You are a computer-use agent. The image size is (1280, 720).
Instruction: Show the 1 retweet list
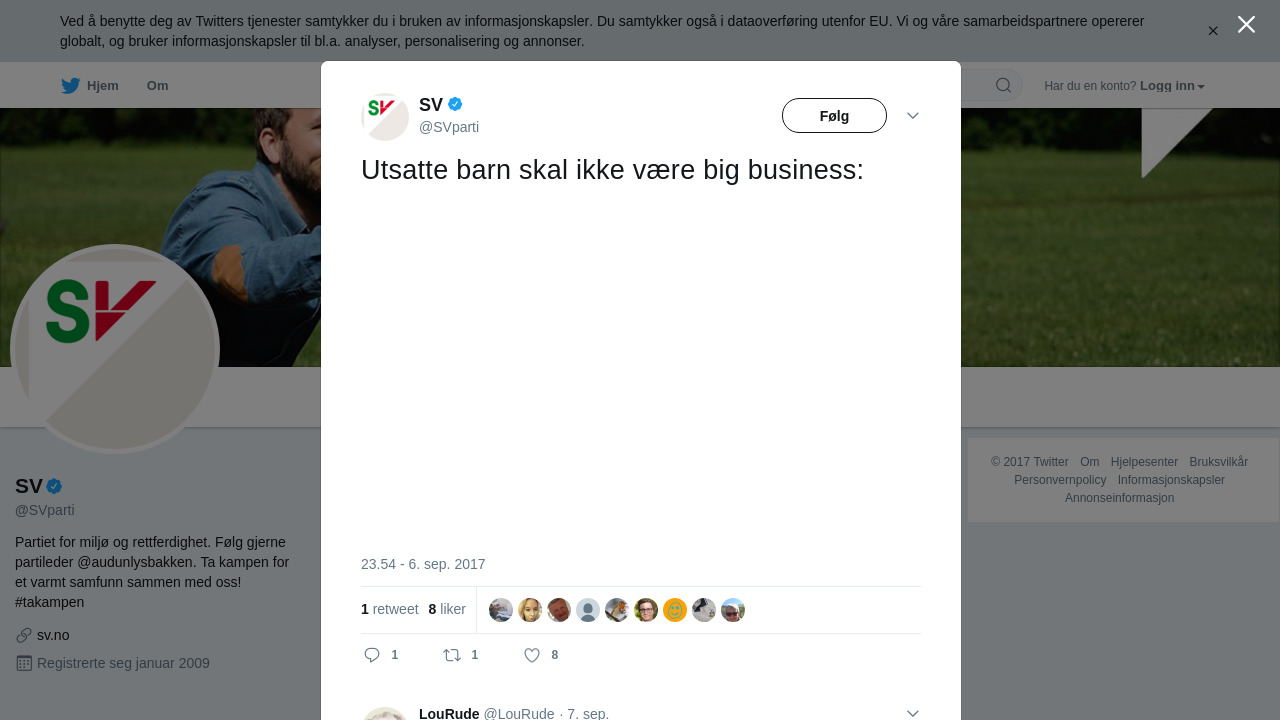[390, 609]
